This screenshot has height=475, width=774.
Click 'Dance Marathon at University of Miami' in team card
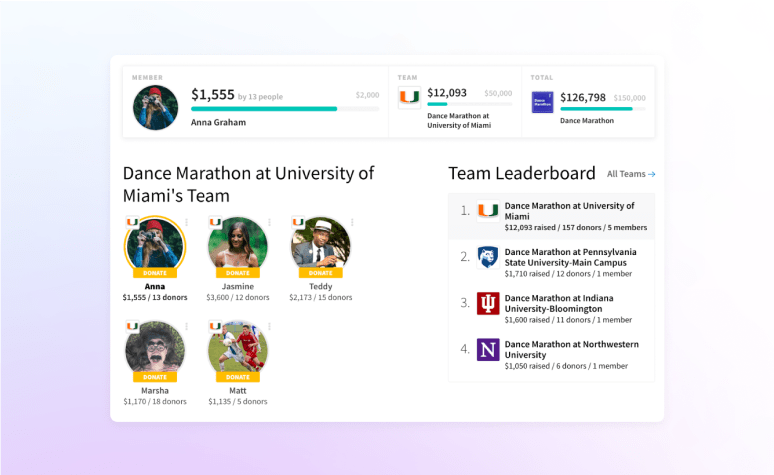459,120
